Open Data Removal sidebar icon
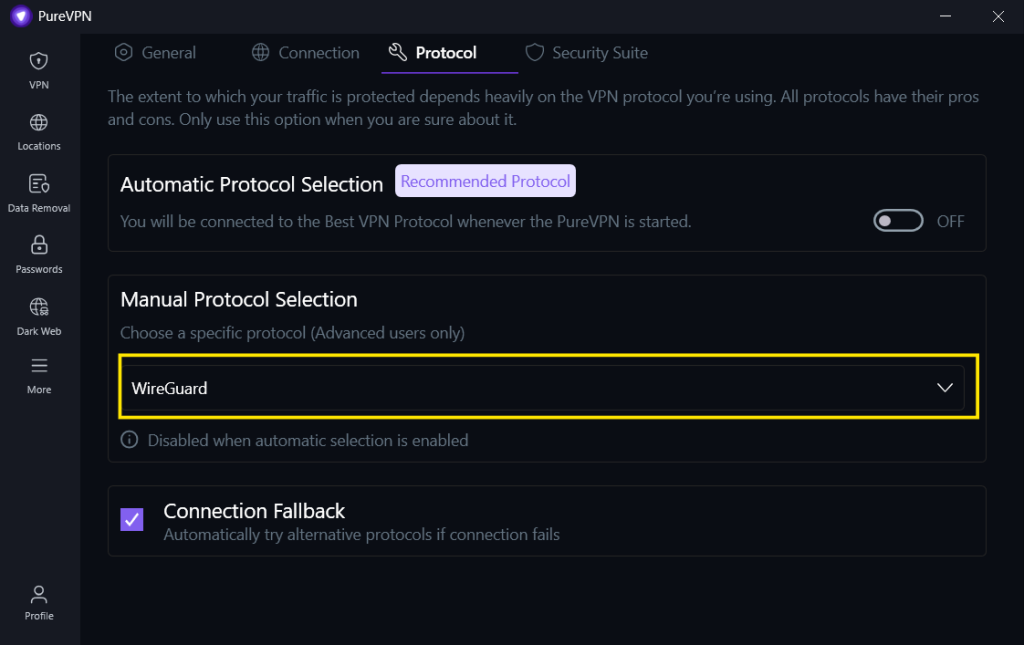The height and width of the screenshot is (645, 1024). [x=39, y=184]
